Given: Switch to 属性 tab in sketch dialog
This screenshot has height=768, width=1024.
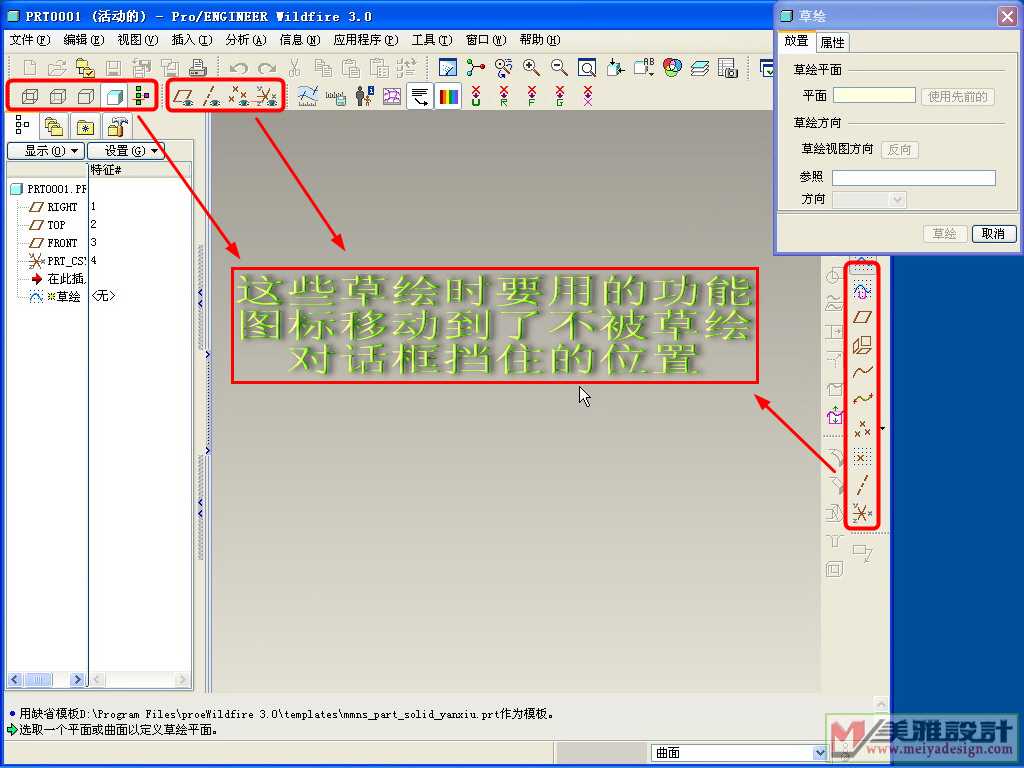Looking at the screenshot, I should (832, 42).
